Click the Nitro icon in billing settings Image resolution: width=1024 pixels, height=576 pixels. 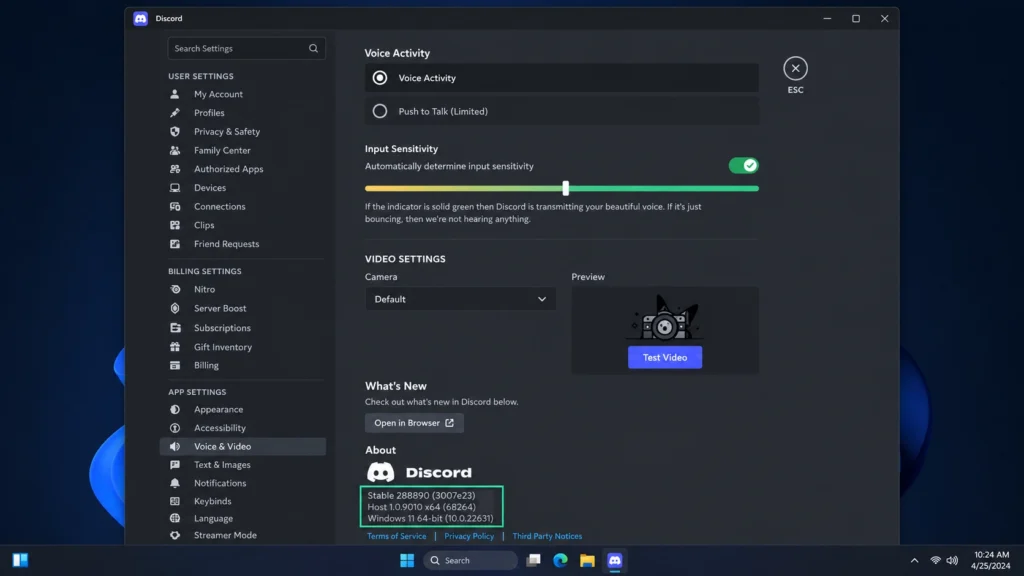[174, 289]
